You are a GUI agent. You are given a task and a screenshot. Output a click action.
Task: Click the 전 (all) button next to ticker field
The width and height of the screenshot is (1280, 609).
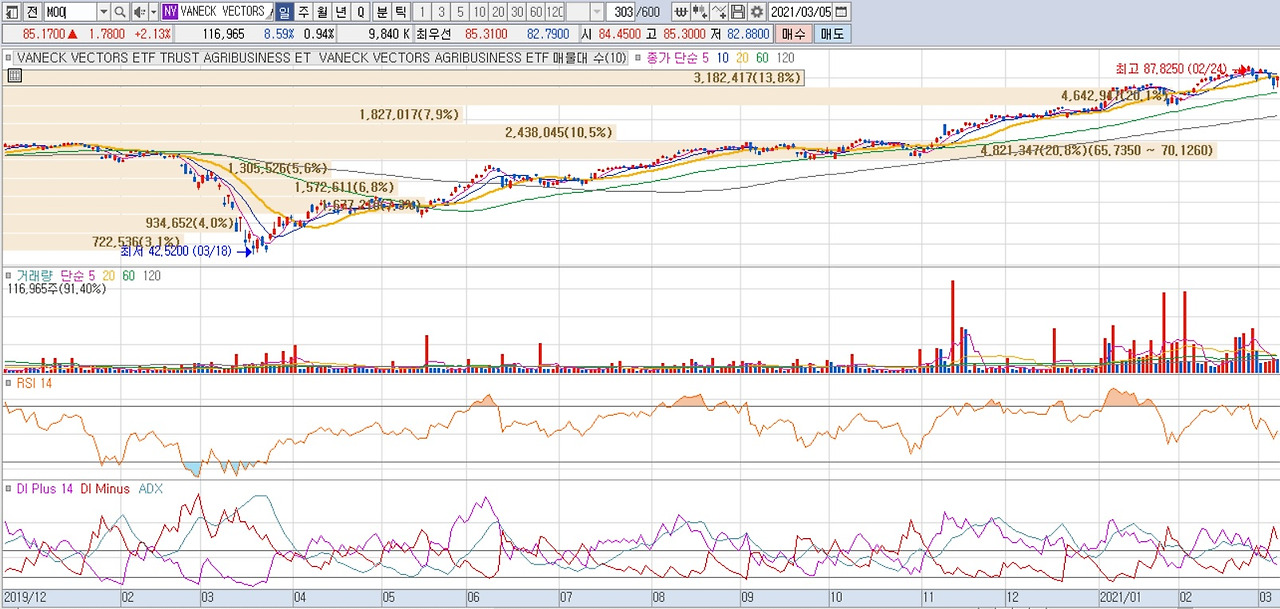coord(31,12)
